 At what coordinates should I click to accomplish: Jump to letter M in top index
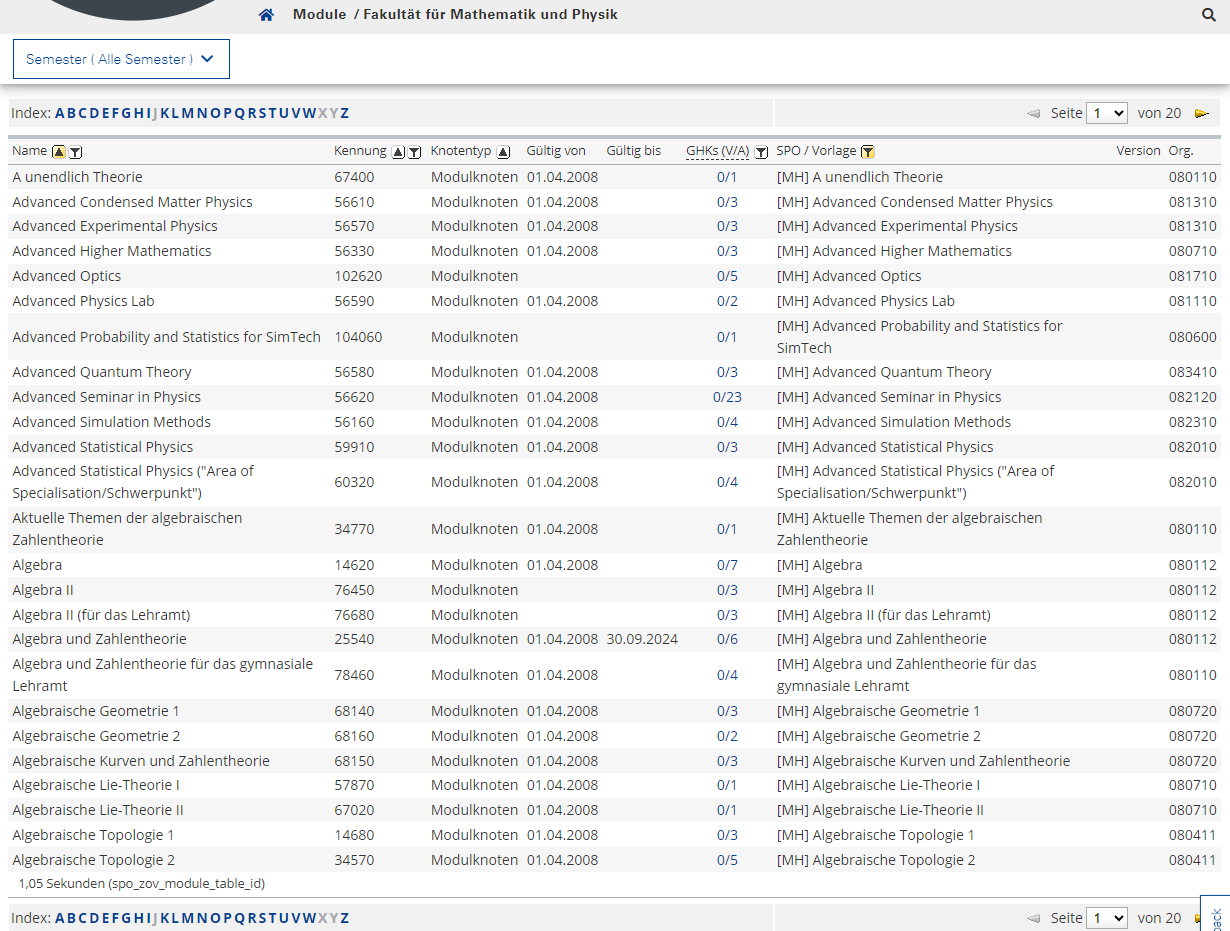coord(187,113)
